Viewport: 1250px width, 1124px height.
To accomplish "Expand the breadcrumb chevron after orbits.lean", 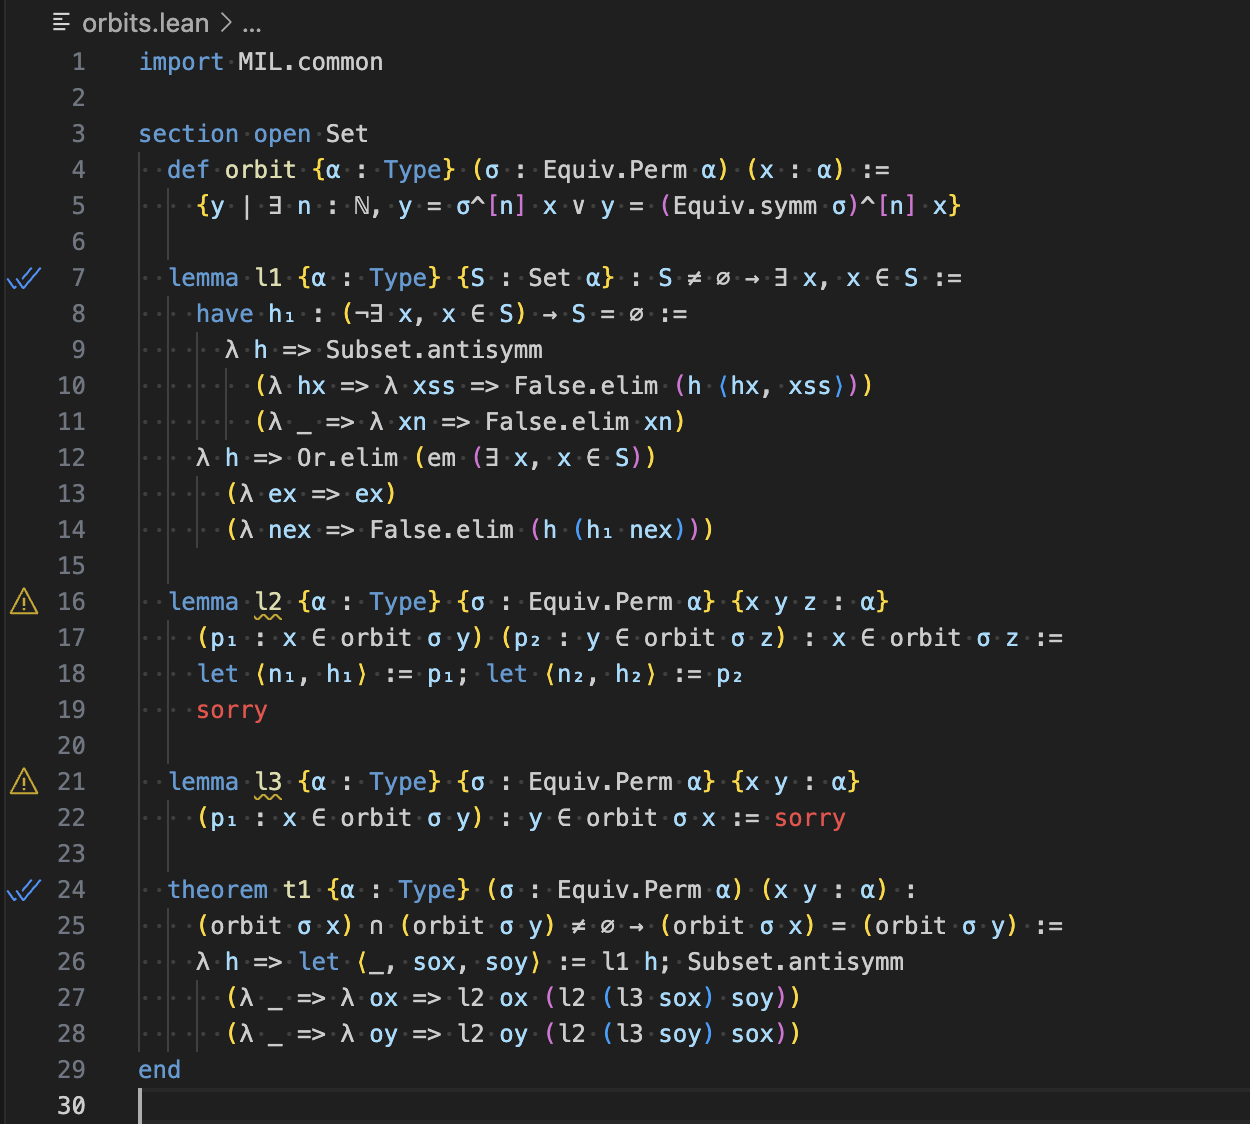I will 226,22.
